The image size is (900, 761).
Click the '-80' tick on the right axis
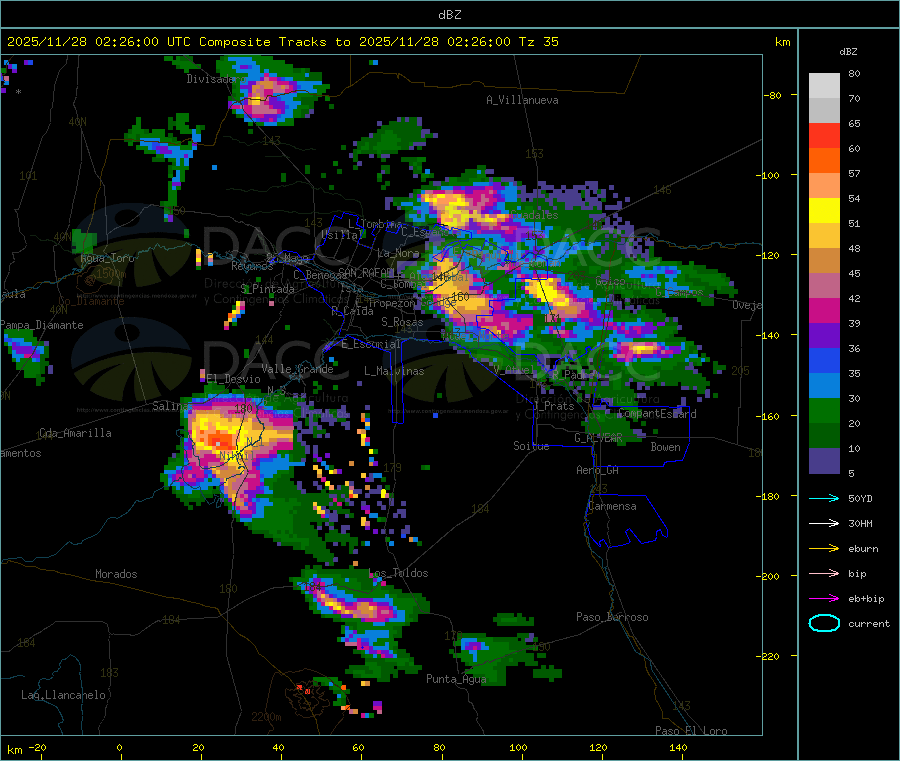pos(772,95)
